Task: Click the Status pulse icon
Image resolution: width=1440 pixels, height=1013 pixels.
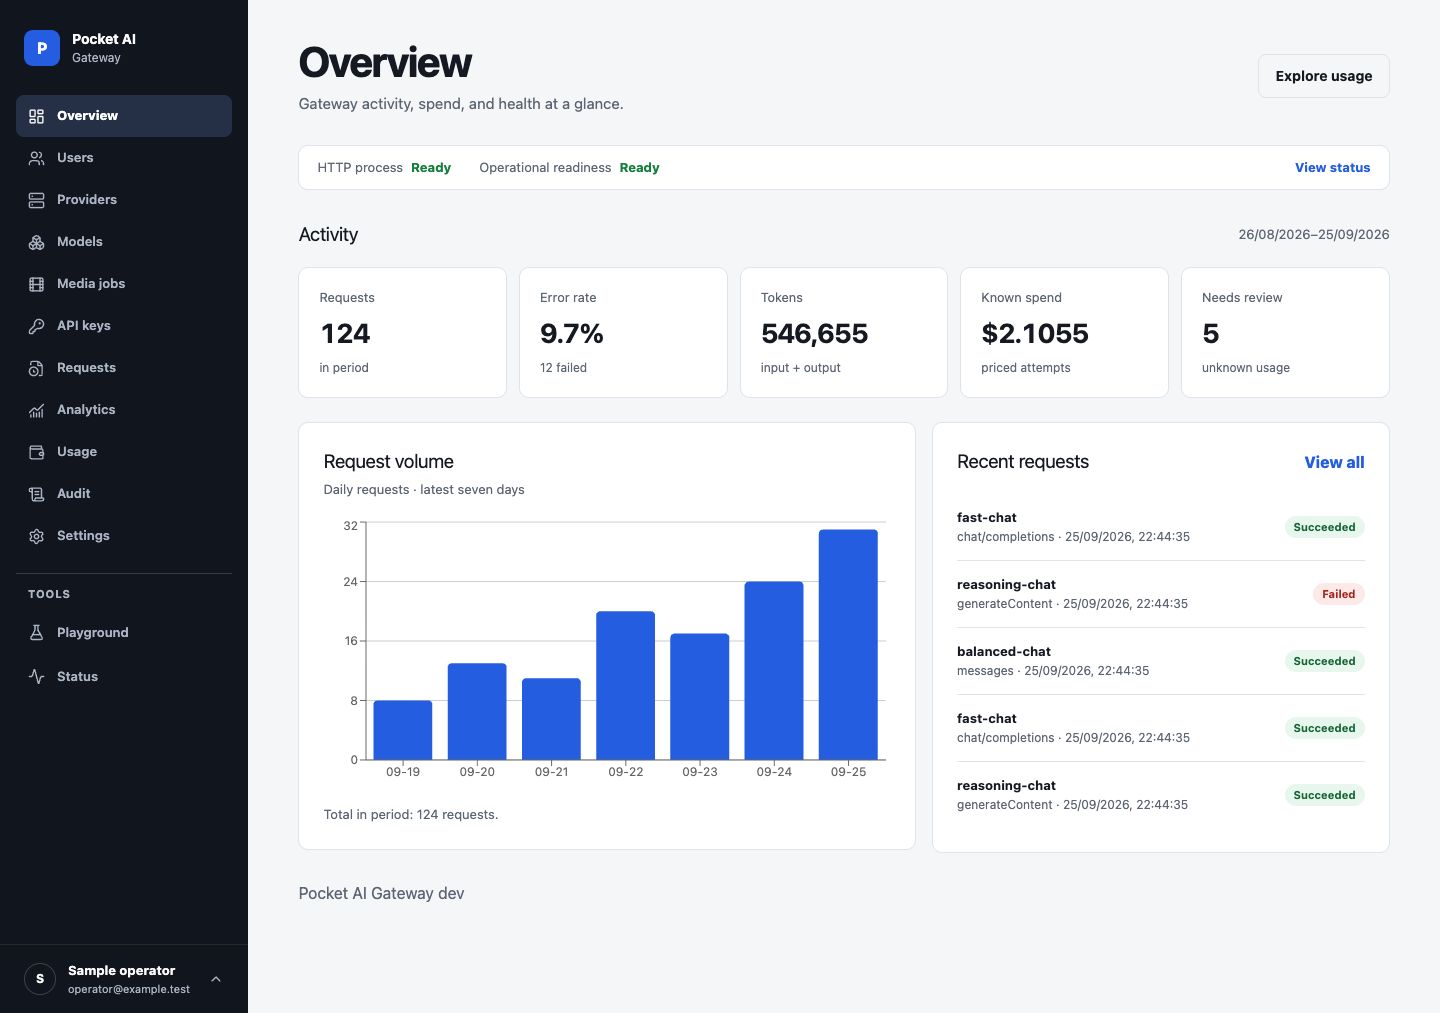Action: coord(36,677)
